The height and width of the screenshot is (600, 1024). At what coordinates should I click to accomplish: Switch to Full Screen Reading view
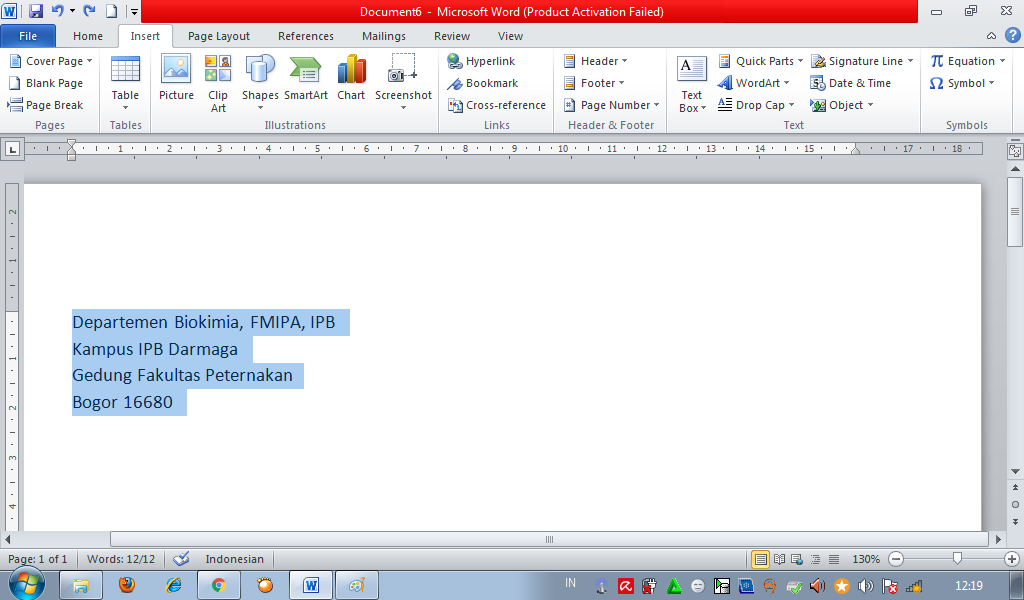tap(778, 559)
